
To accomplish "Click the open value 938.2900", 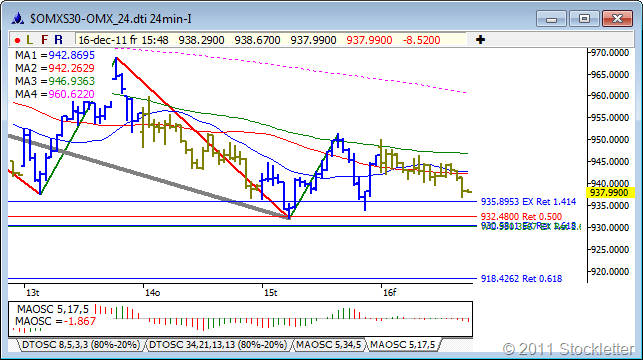I will (201, 40).
